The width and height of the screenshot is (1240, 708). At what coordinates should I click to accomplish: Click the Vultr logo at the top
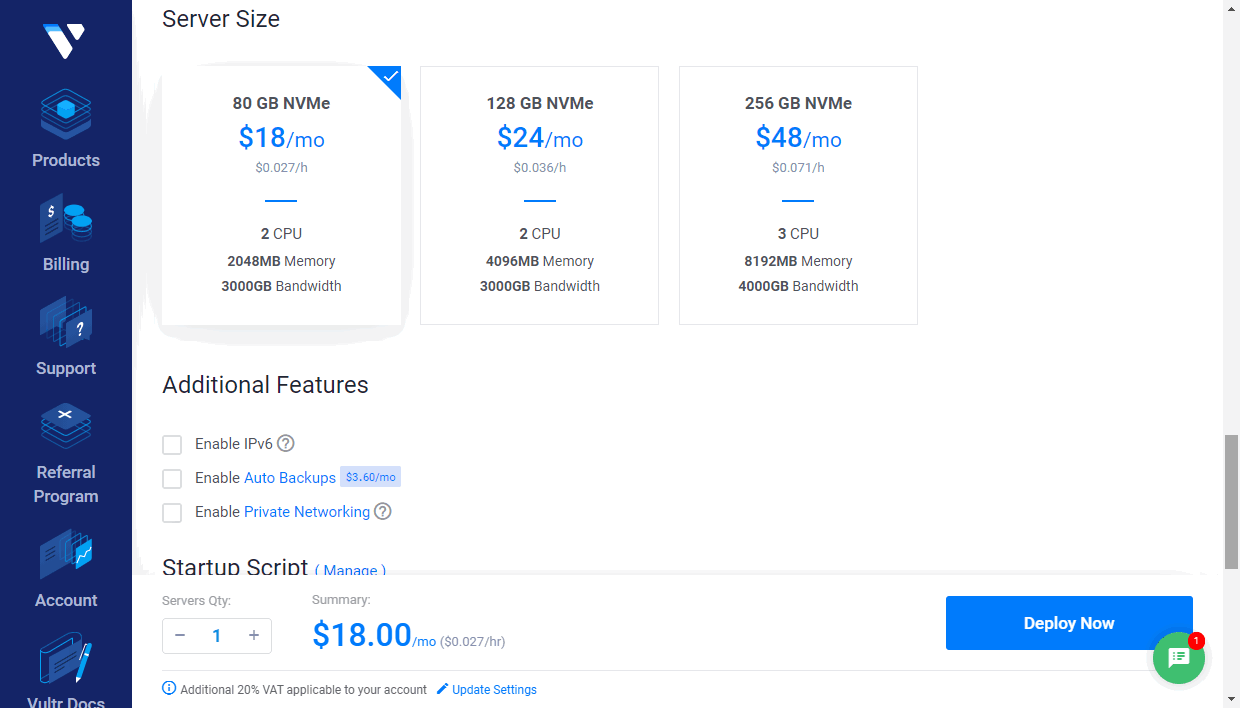(x=65, y=40)
